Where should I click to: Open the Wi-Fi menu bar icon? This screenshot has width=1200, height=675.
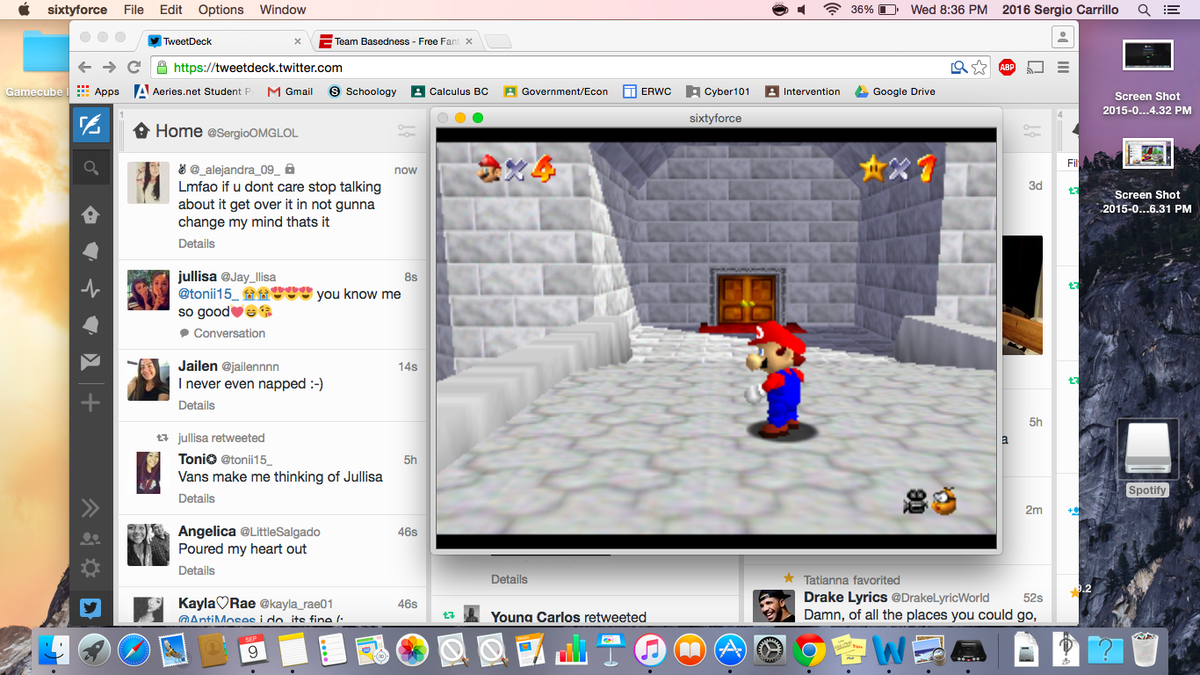tap(832, 10)
